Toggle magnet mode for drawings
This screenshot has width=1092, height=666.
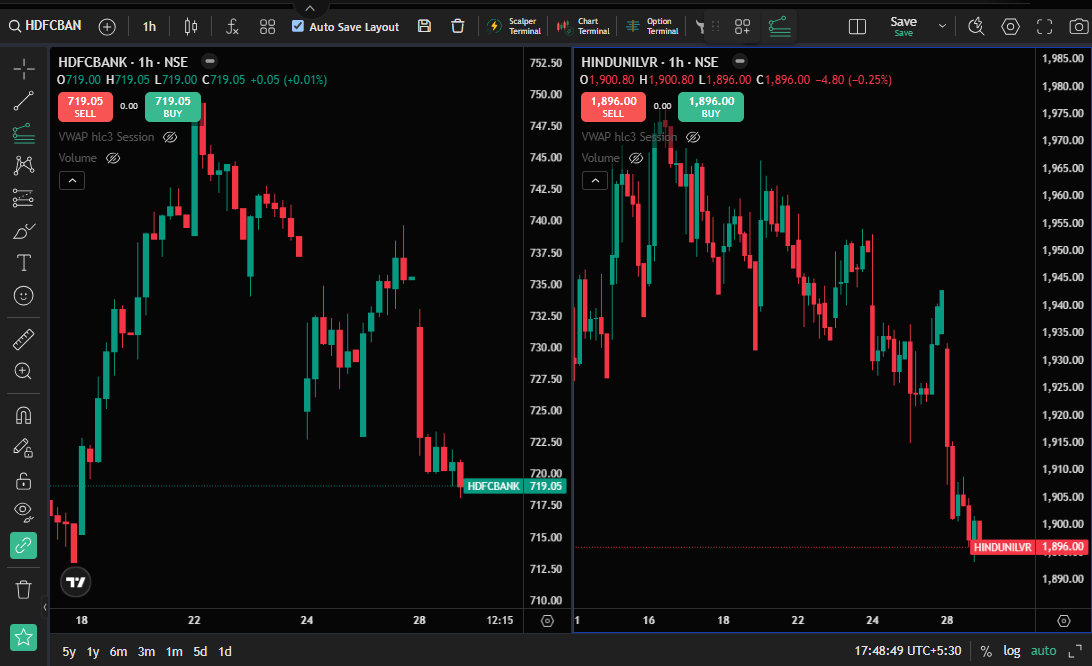click(24, 415)
